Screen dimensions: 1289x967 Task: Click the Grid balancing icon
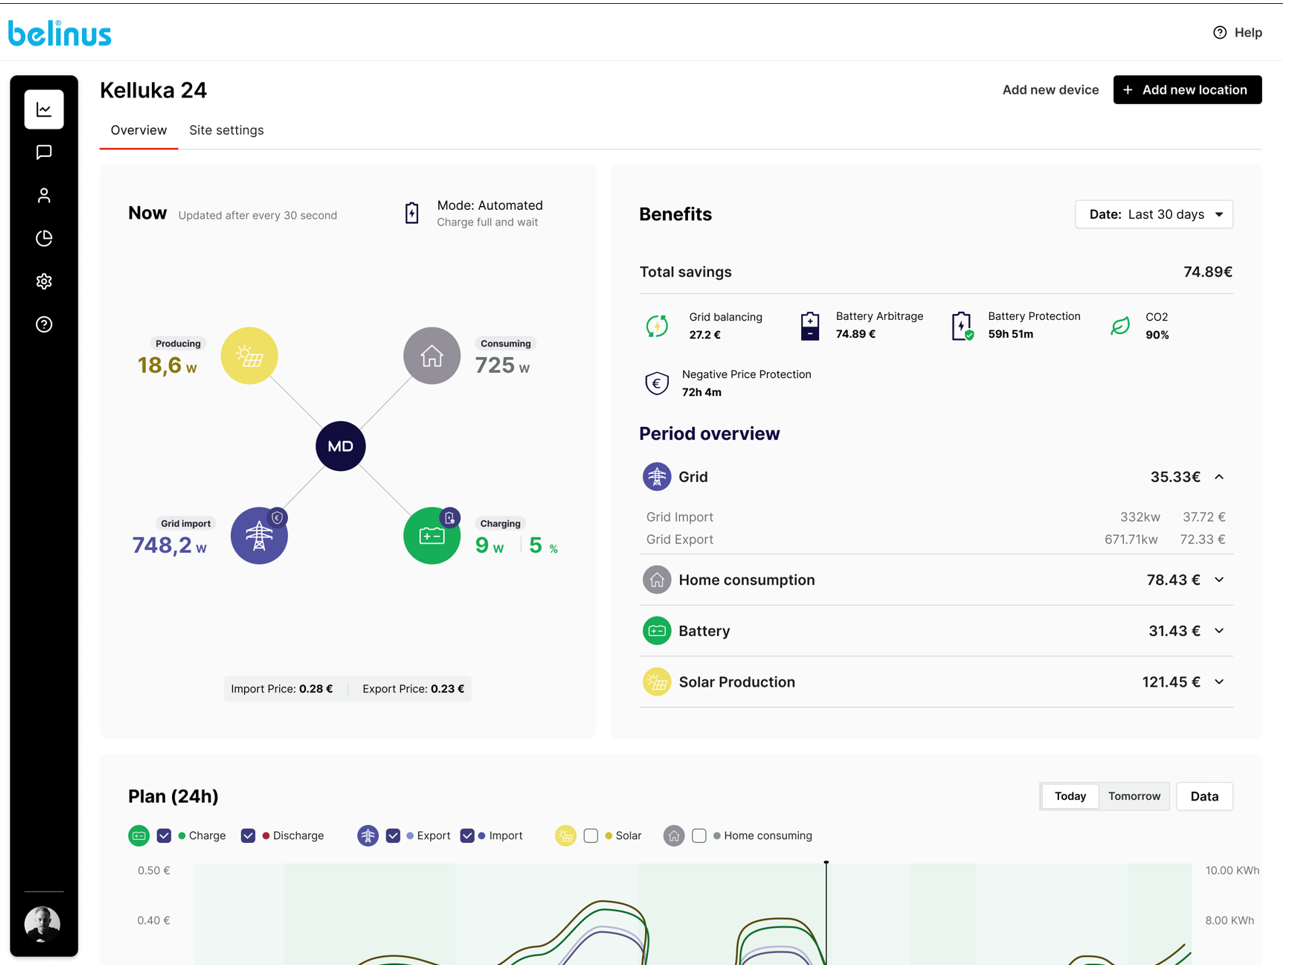(x=657, y=326)
